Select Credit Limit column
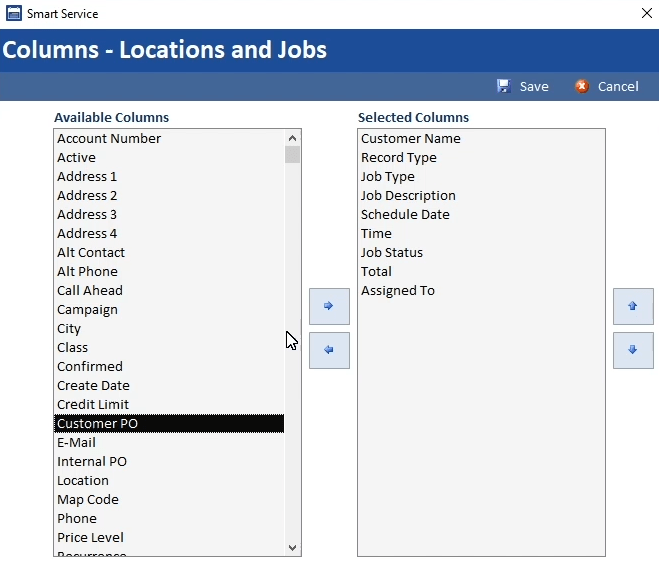Image resolution: width=659 pixels, height=586 pixels. pos(169,404)
